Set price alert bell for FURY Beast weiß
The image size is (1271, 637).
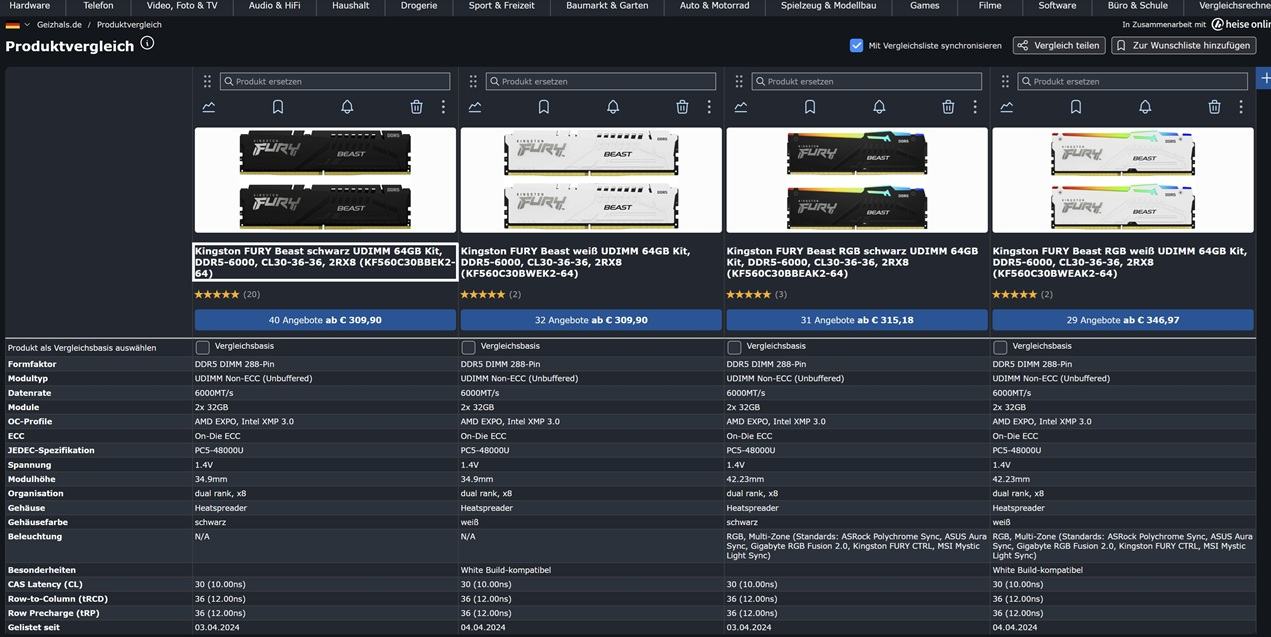(x=613, y=107)
